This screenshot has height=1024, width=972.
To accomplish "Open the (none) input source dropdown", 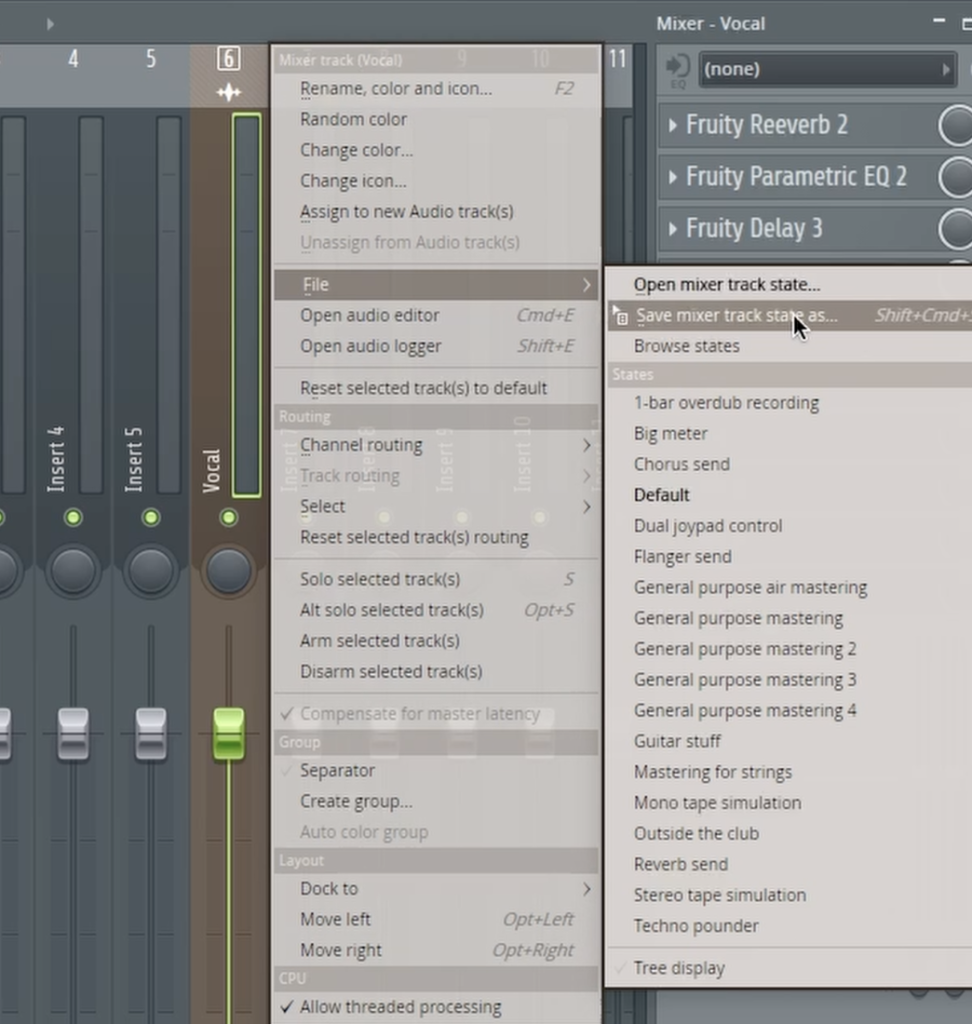I will click(825, 69).
